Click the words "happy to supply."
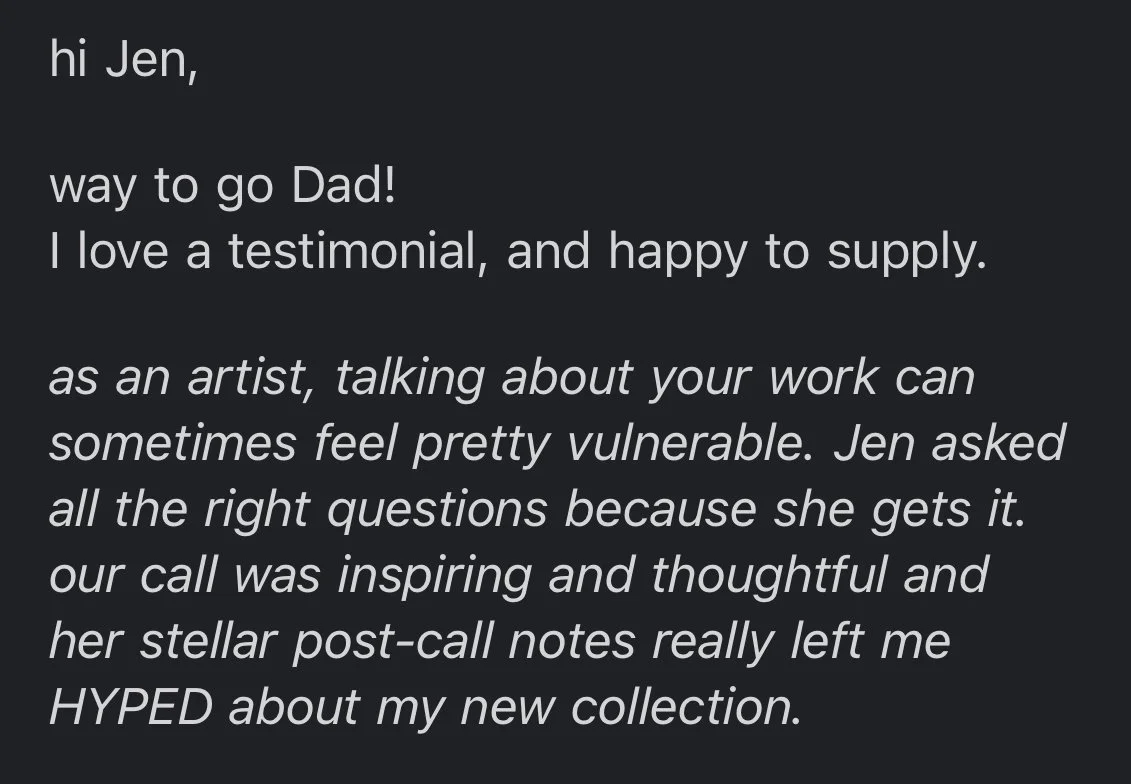Viewport: 1131px width, 784px height. point(797,254)
